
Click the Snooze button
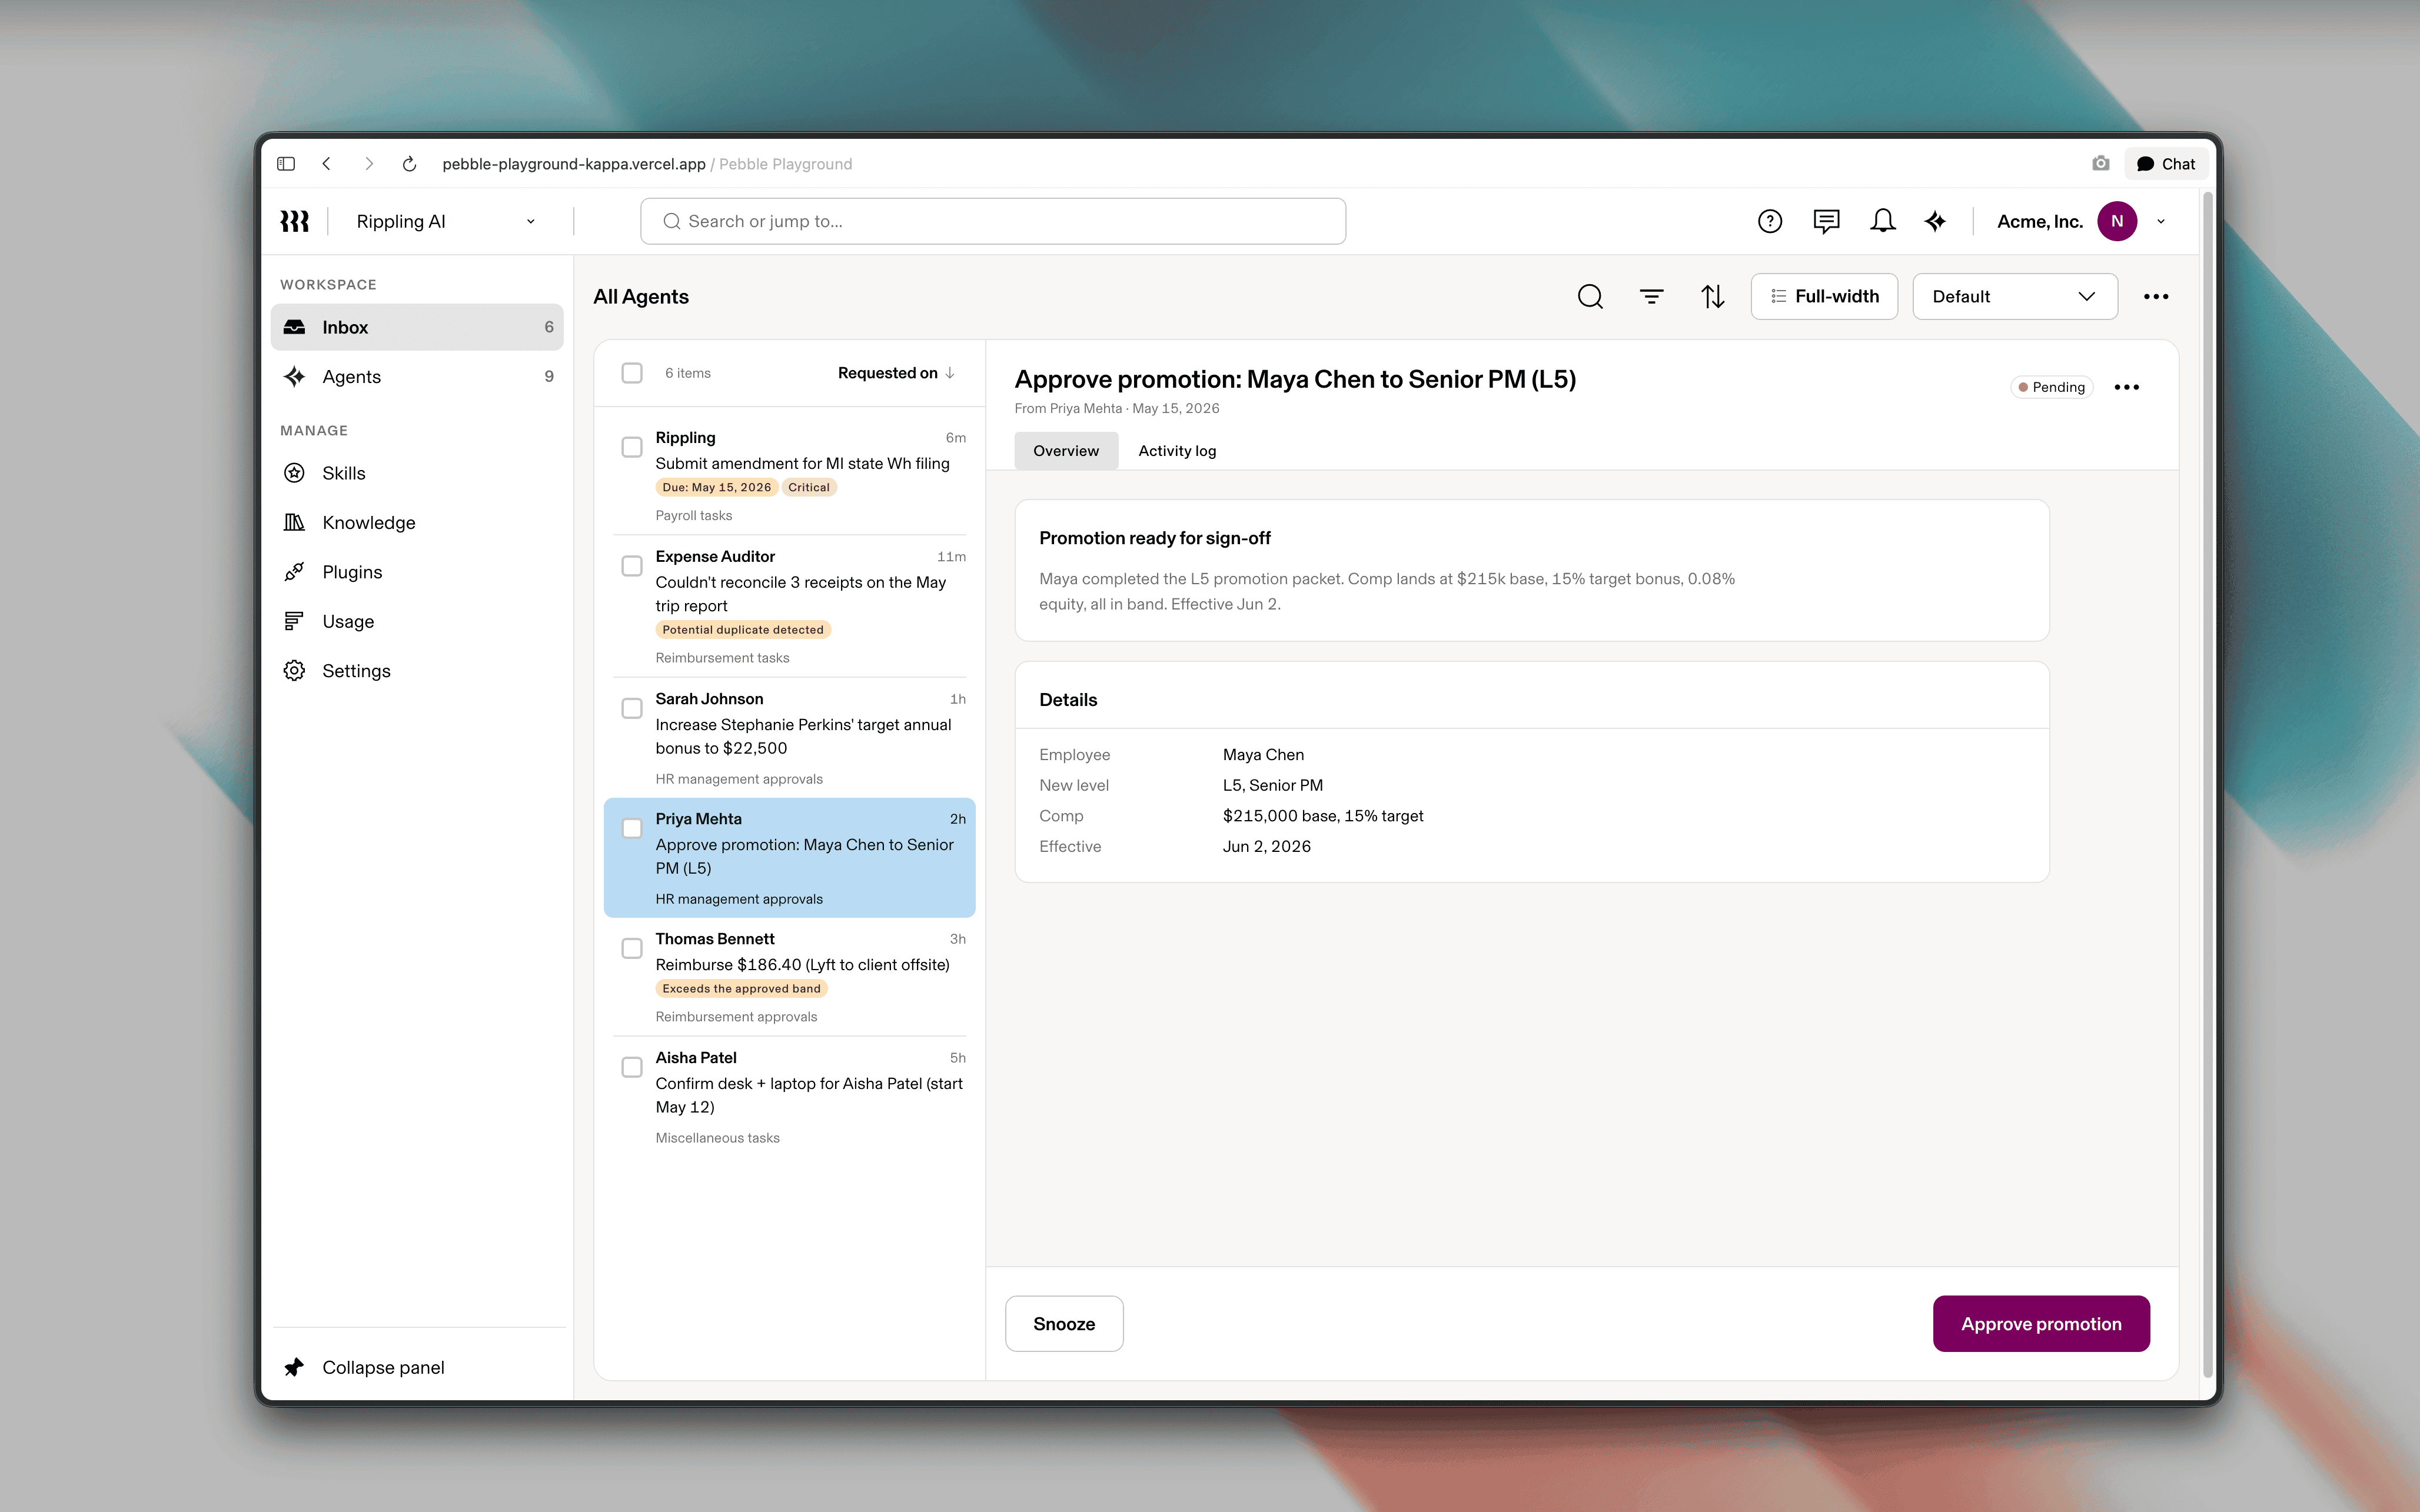1064,1323
